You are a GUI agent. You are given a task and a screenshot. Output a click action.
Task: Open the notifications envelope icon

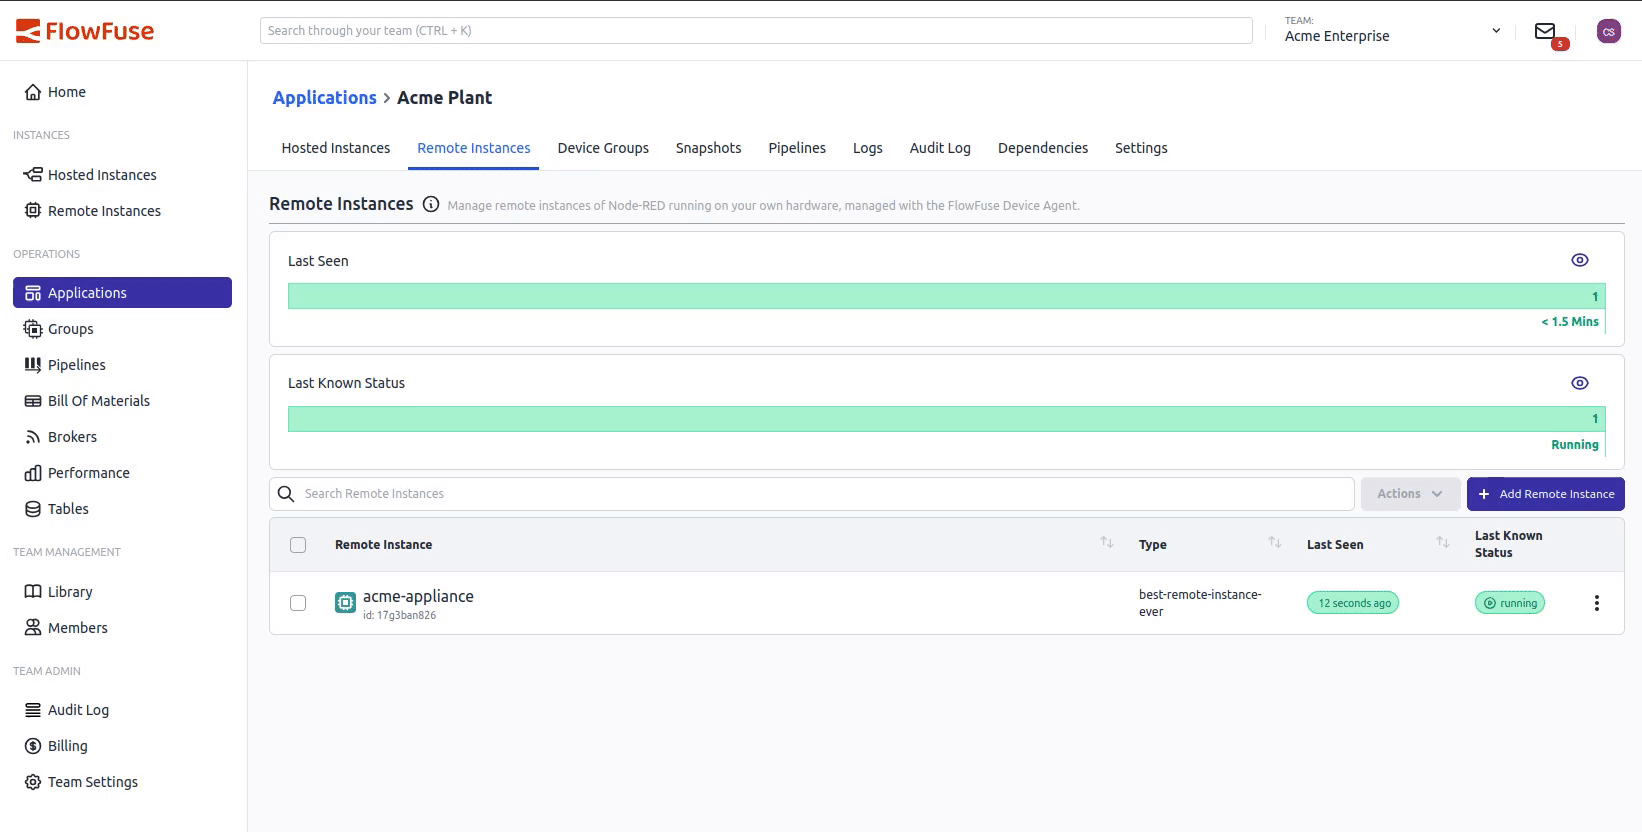click(x=1545, y=32)
